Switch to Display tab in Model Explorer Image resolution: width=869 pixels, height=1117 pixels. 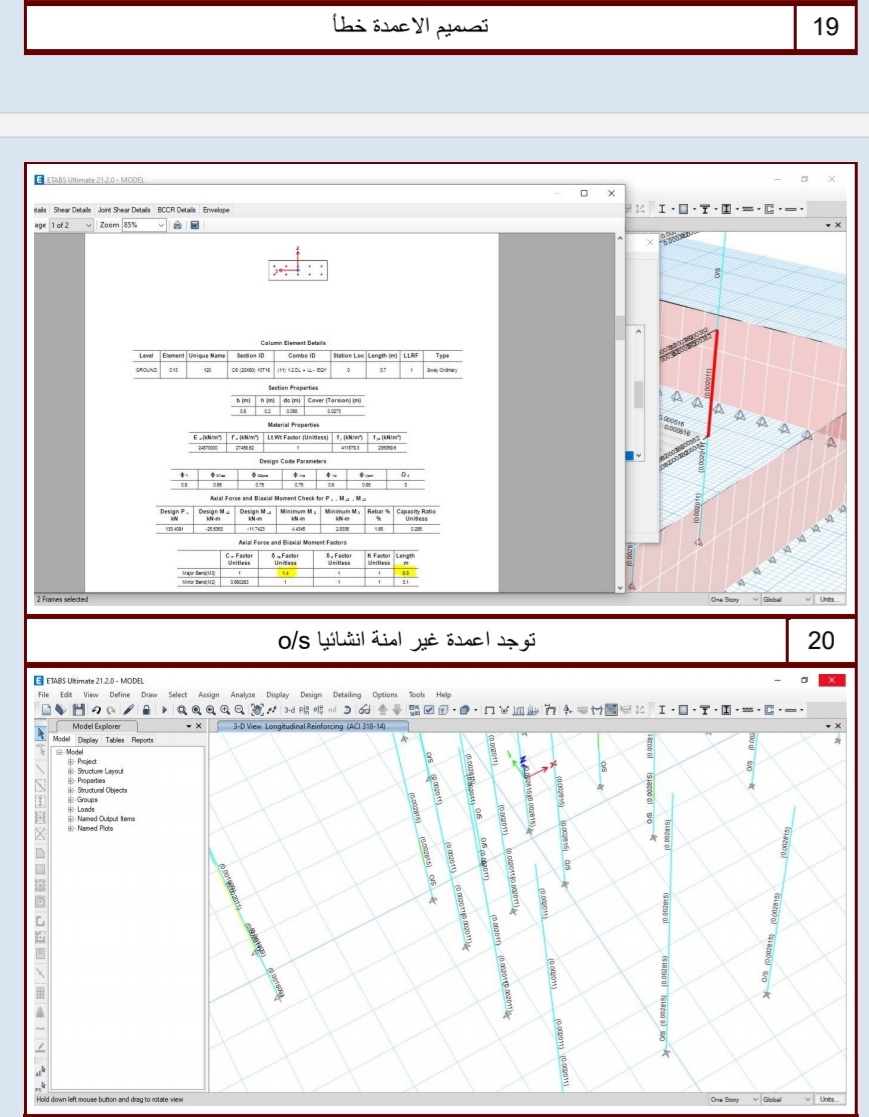(x=88, y=740)
